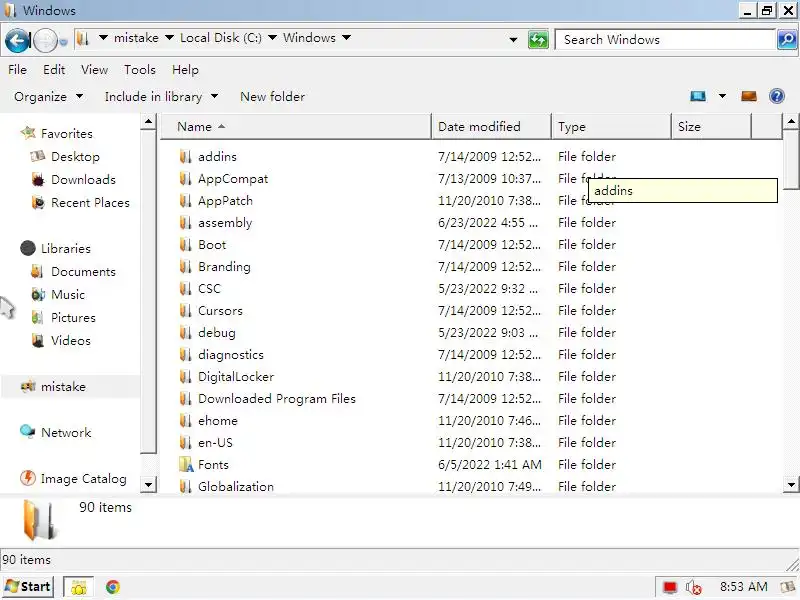Select the addins folder icon
Viewport: 800px width, 600px height.
[x=186, y=157]
